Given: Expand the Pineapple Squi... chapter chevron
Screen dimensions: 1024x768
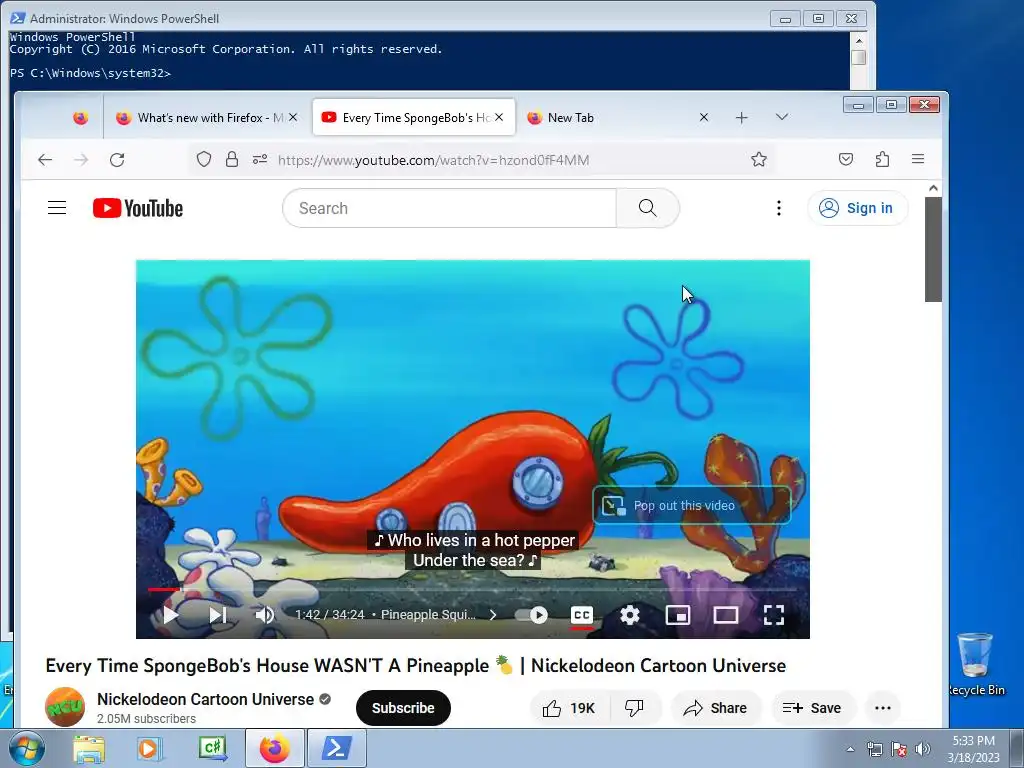Looking at the screenshot, I should point(493,615).
